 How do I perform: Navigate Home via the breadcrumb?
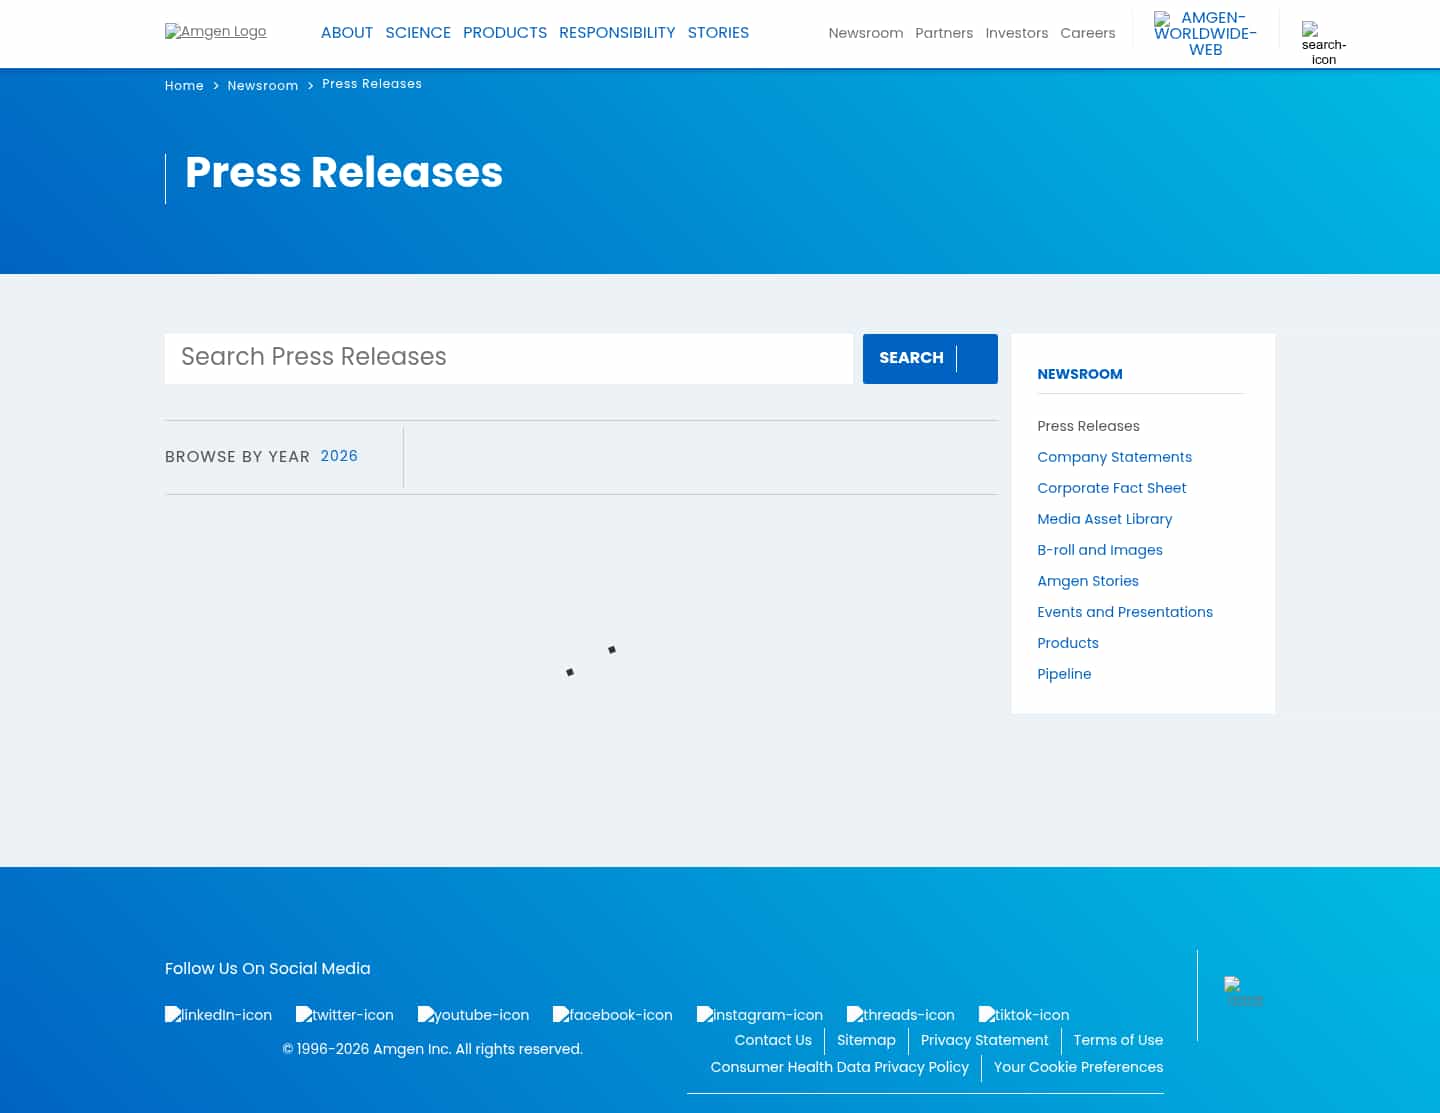pos(184,86)
